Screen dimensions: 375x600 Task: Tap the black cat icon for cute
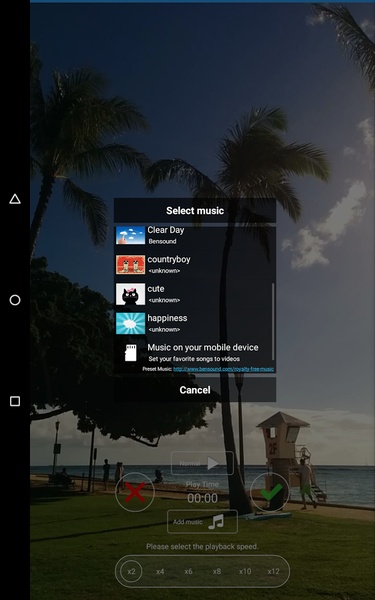[x=130, y=294]
